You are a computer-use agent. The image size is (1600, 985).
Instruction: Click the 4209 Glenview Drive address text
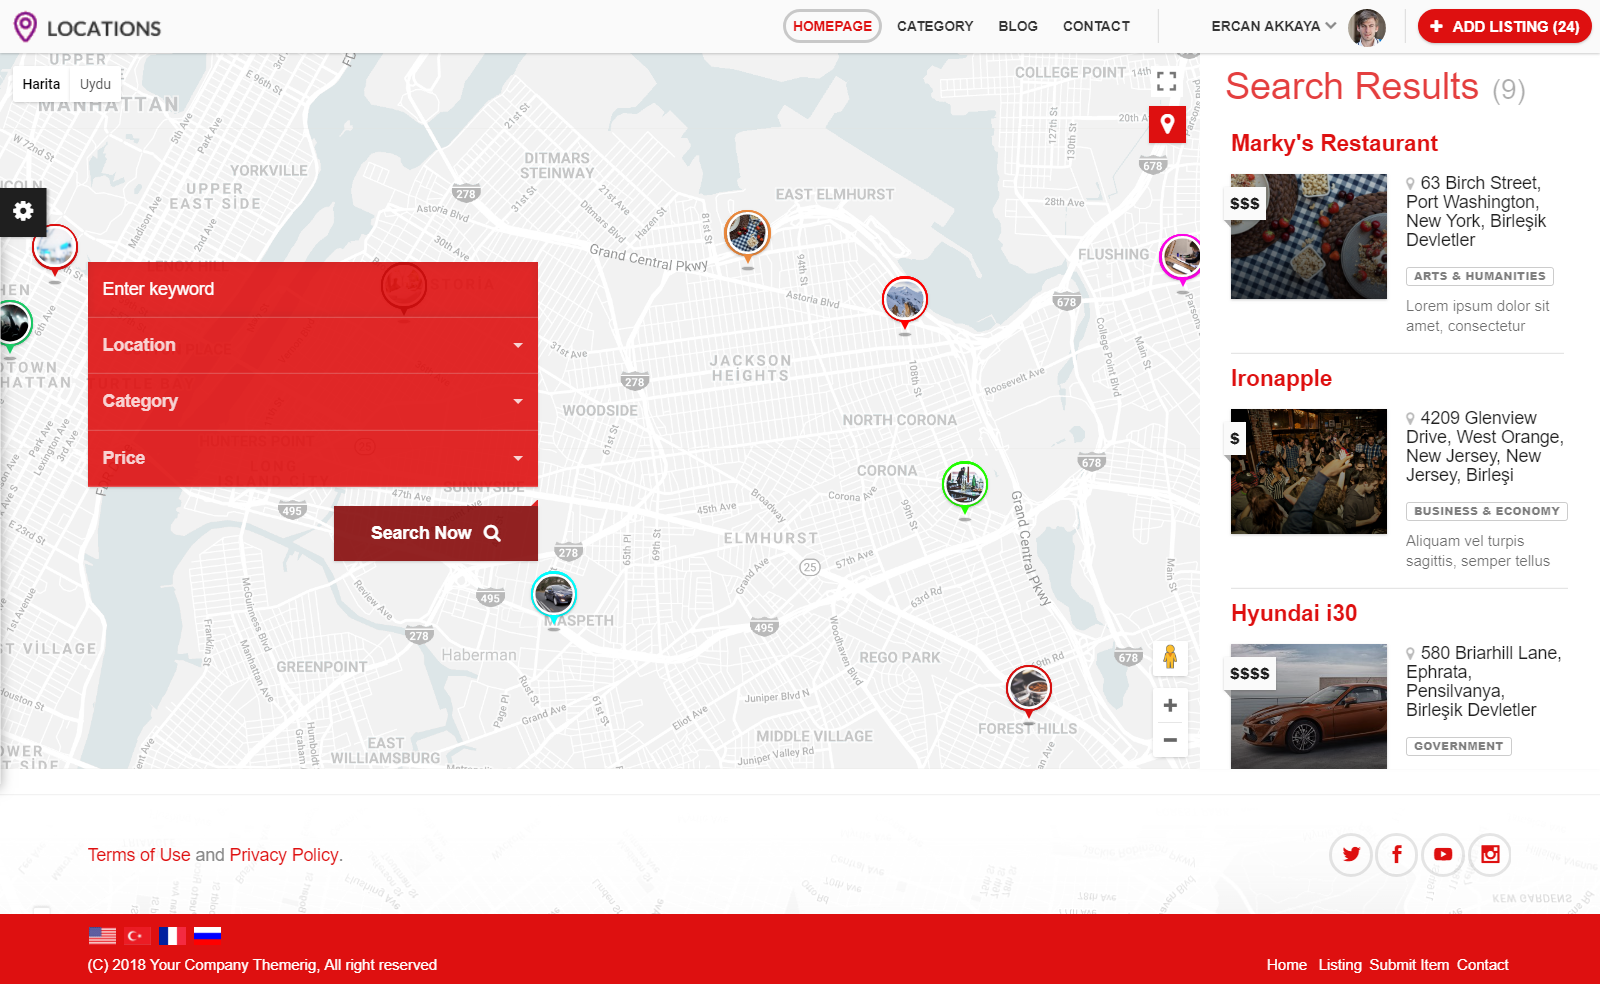tap(1485, 446)
